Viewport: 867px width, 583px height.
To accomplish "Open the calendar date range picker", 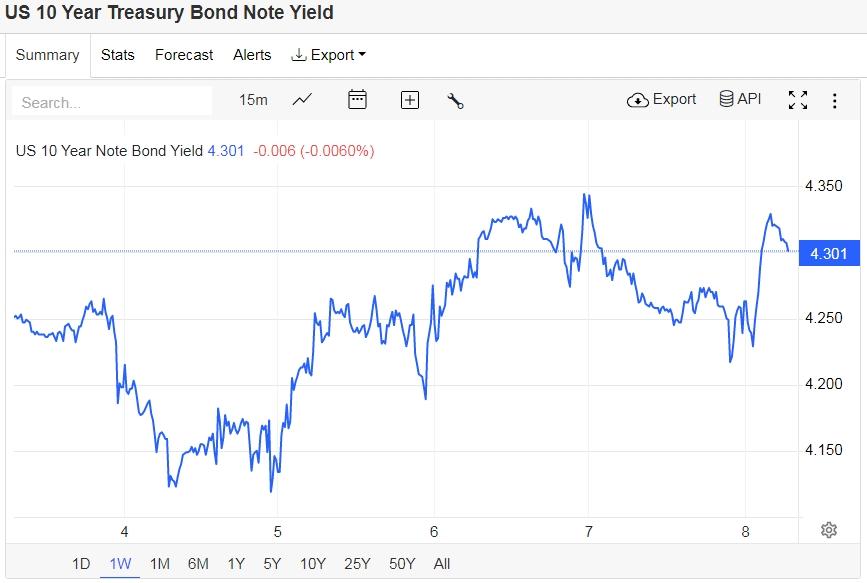I will pos(357,100).
